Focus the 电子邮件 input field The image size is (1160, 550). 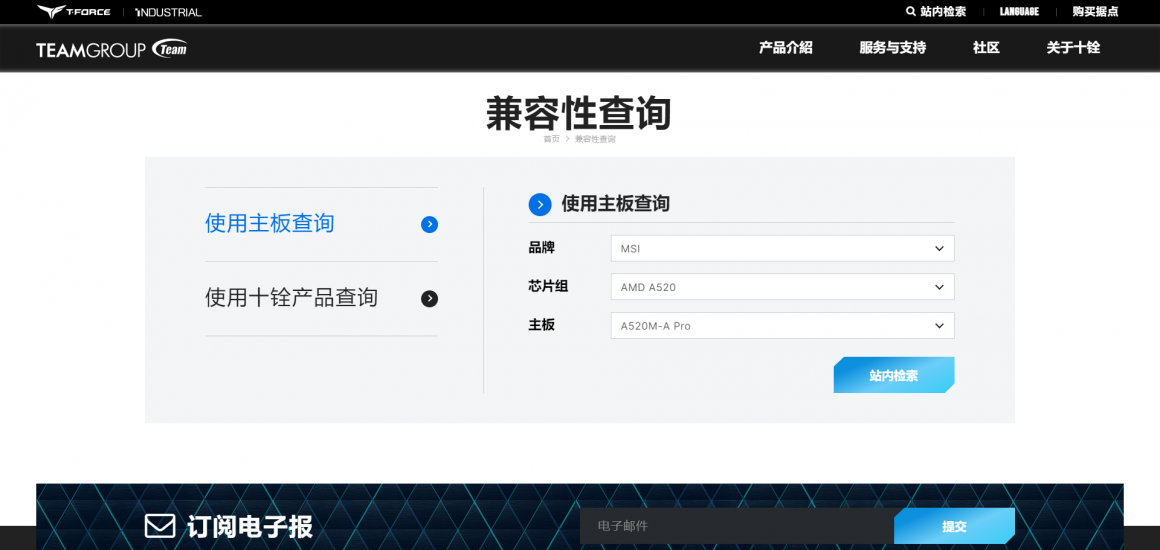click(737, 526)
